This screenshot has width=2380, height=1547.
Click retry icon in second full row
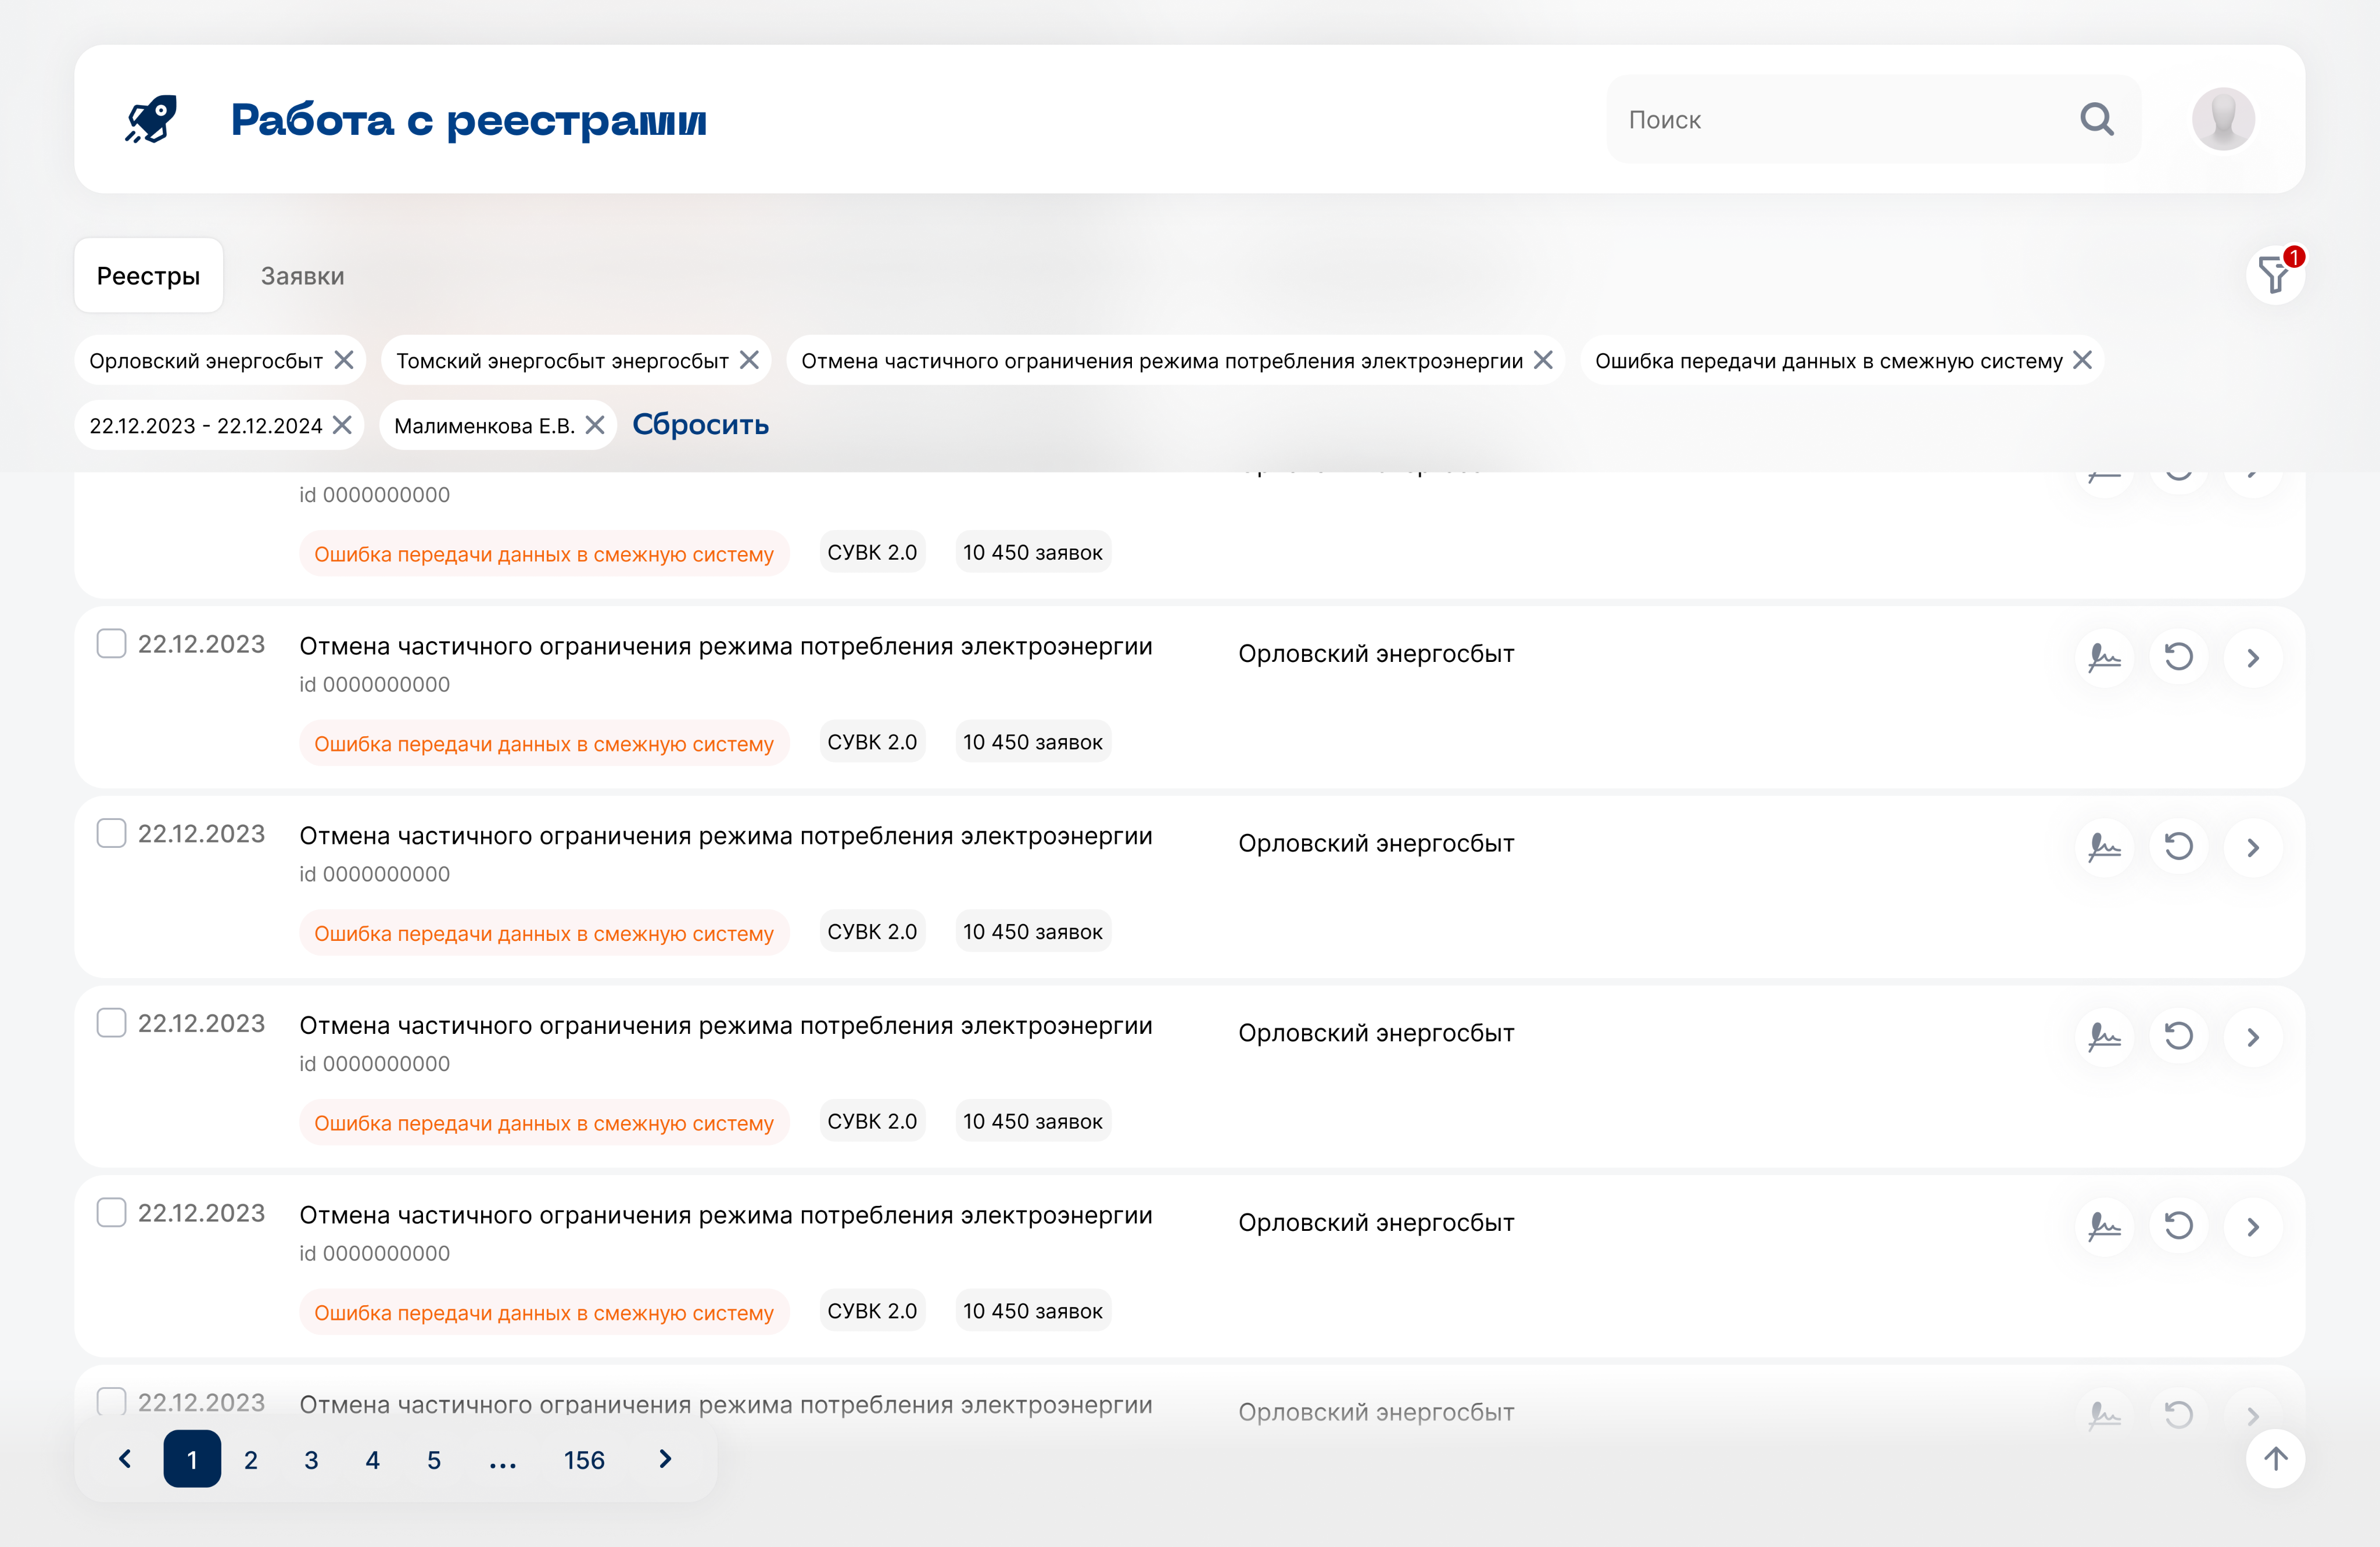(x=2178, y=847)
